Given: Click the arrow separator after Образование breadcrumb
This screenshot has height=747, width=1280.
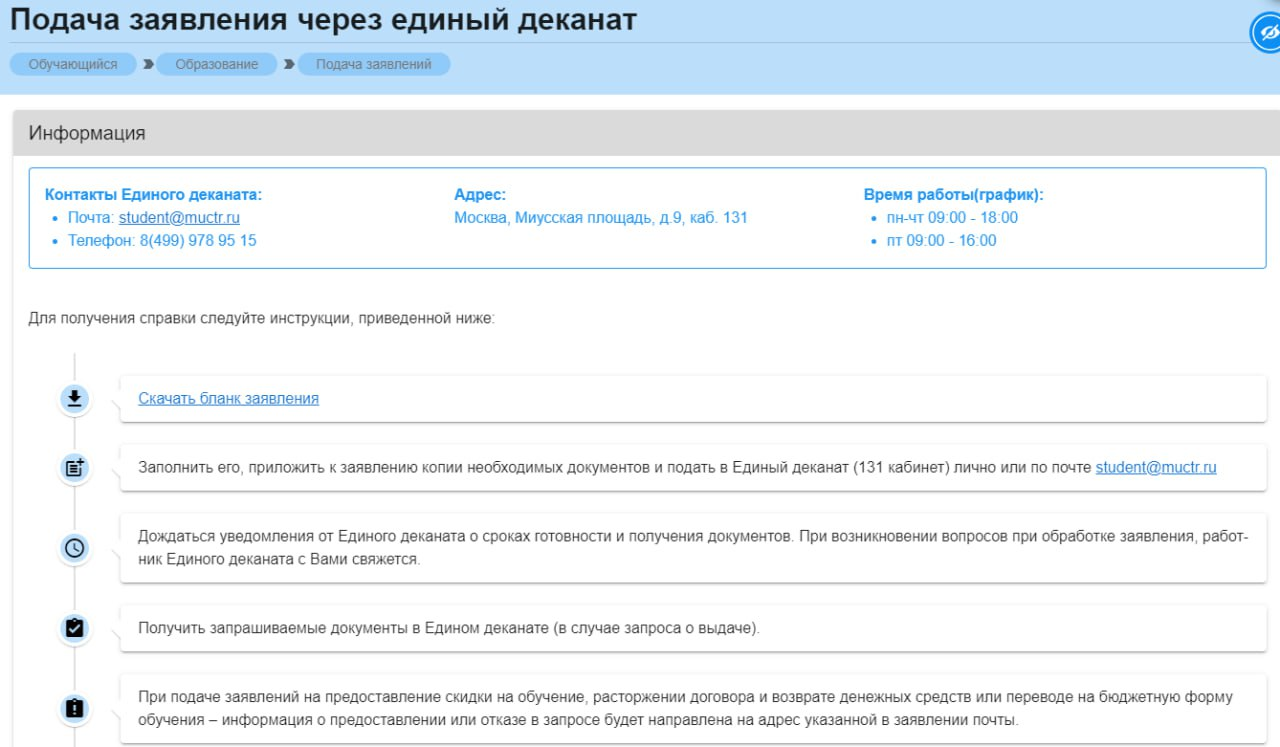Looking at the screenshot, I should tap(289, 64).
